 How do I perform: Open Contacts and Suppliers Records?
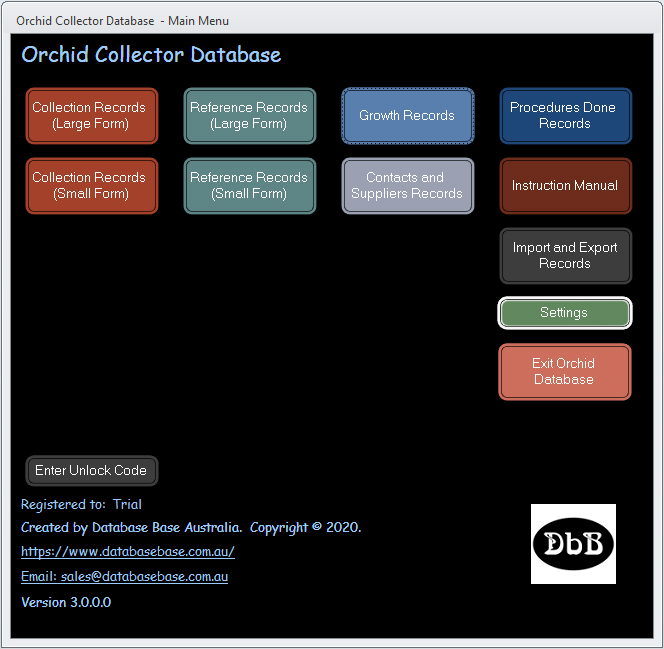tap(408, 185)
